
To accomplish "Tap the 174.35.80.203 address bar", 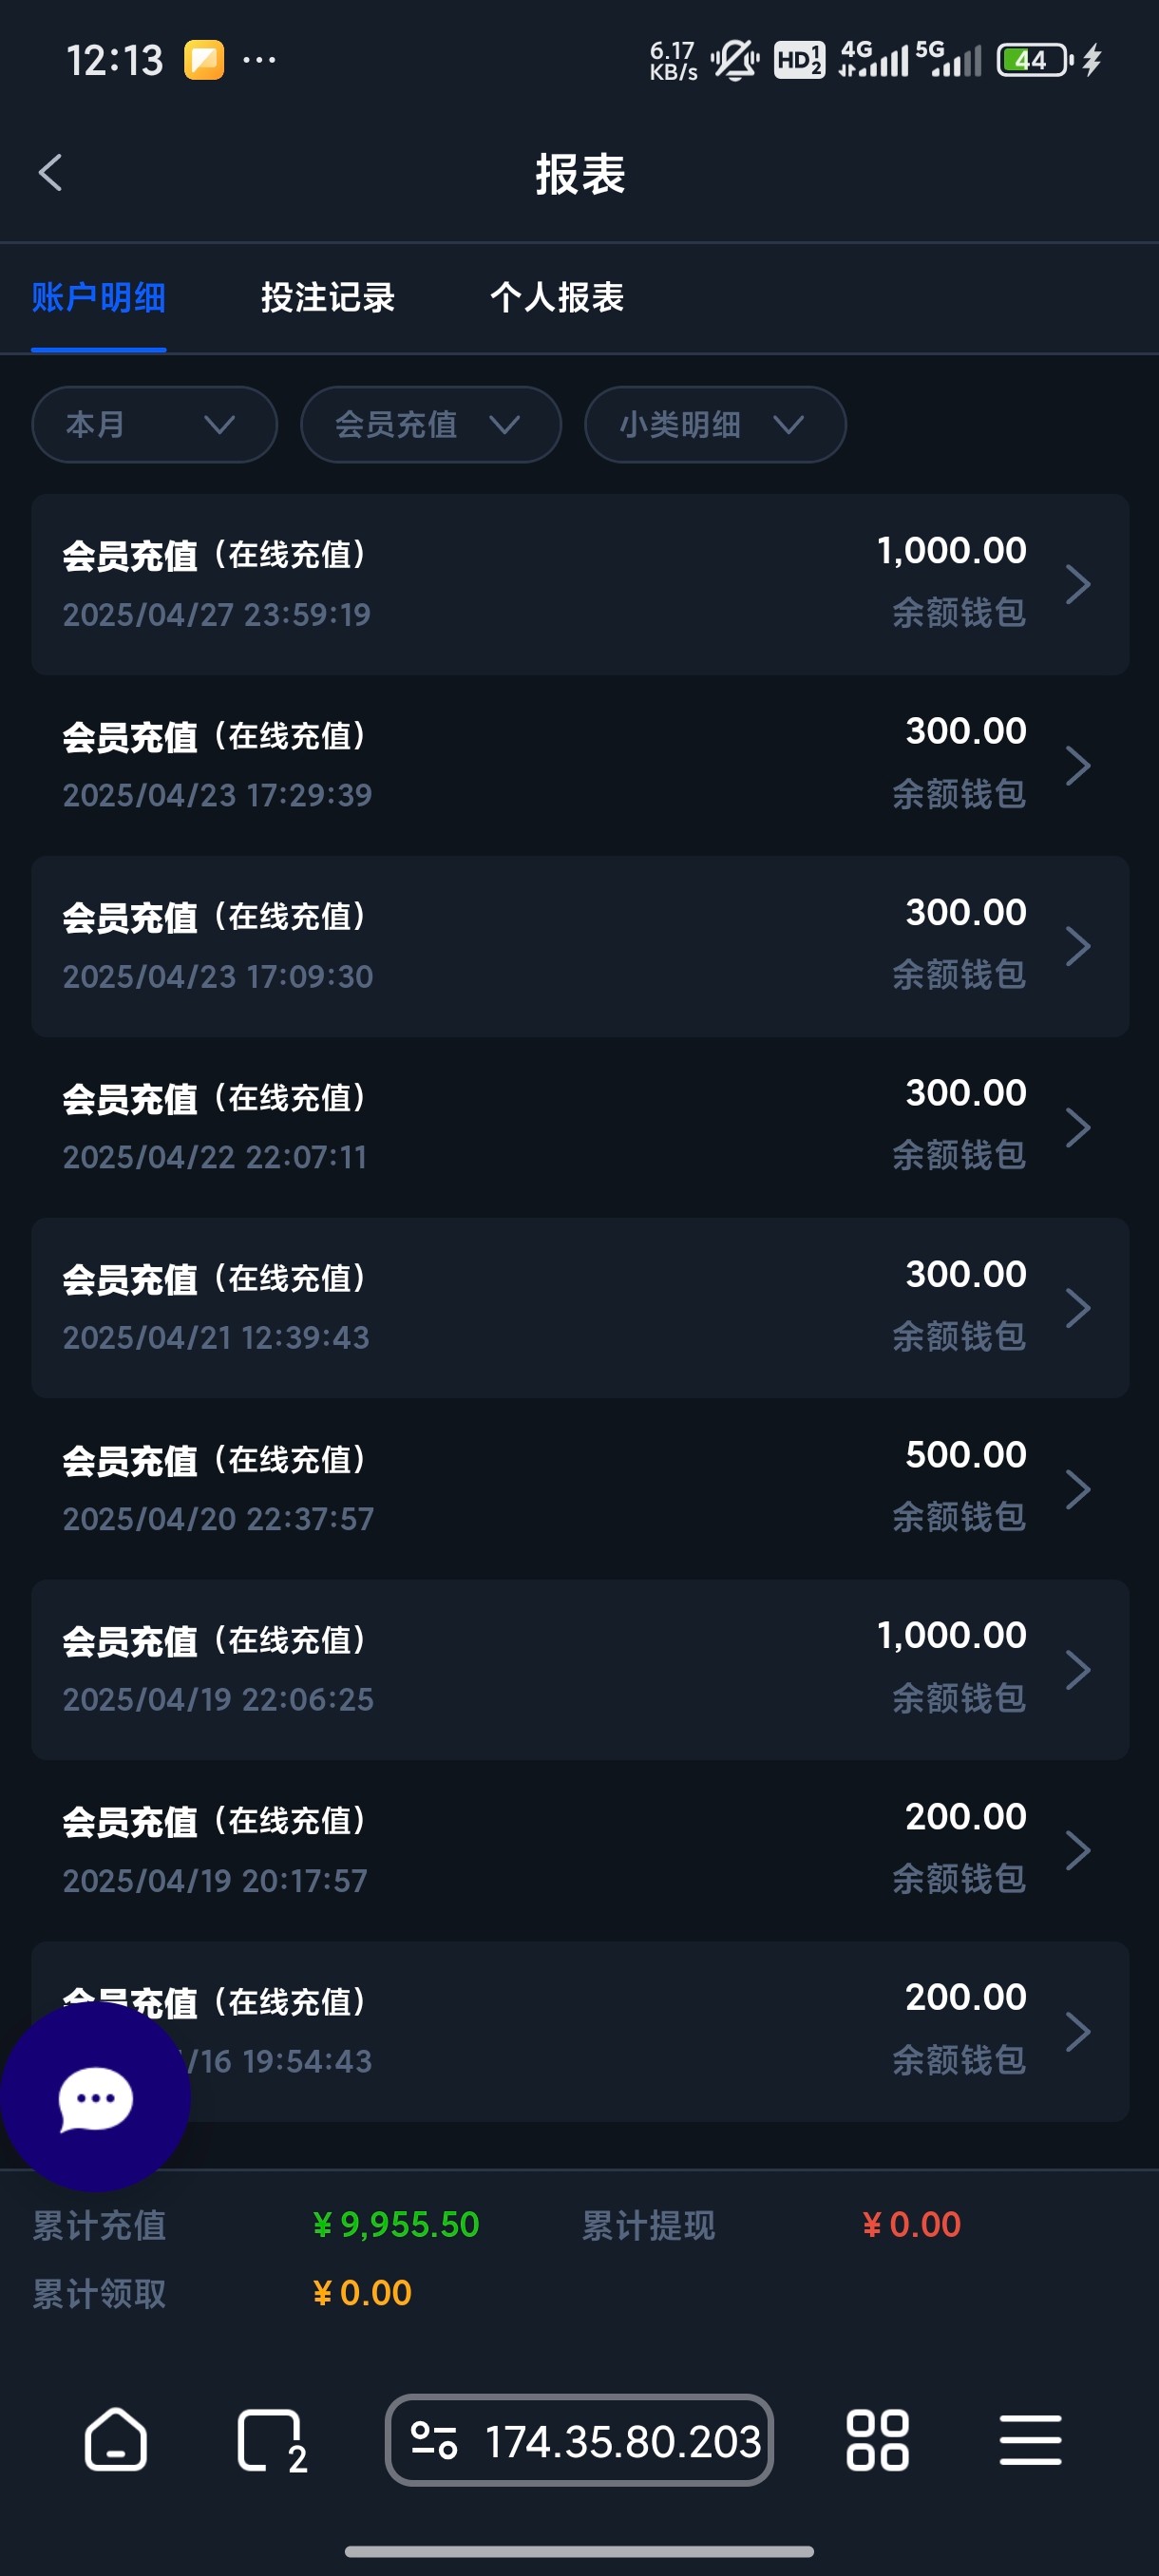I will (x=622, y=2441).
